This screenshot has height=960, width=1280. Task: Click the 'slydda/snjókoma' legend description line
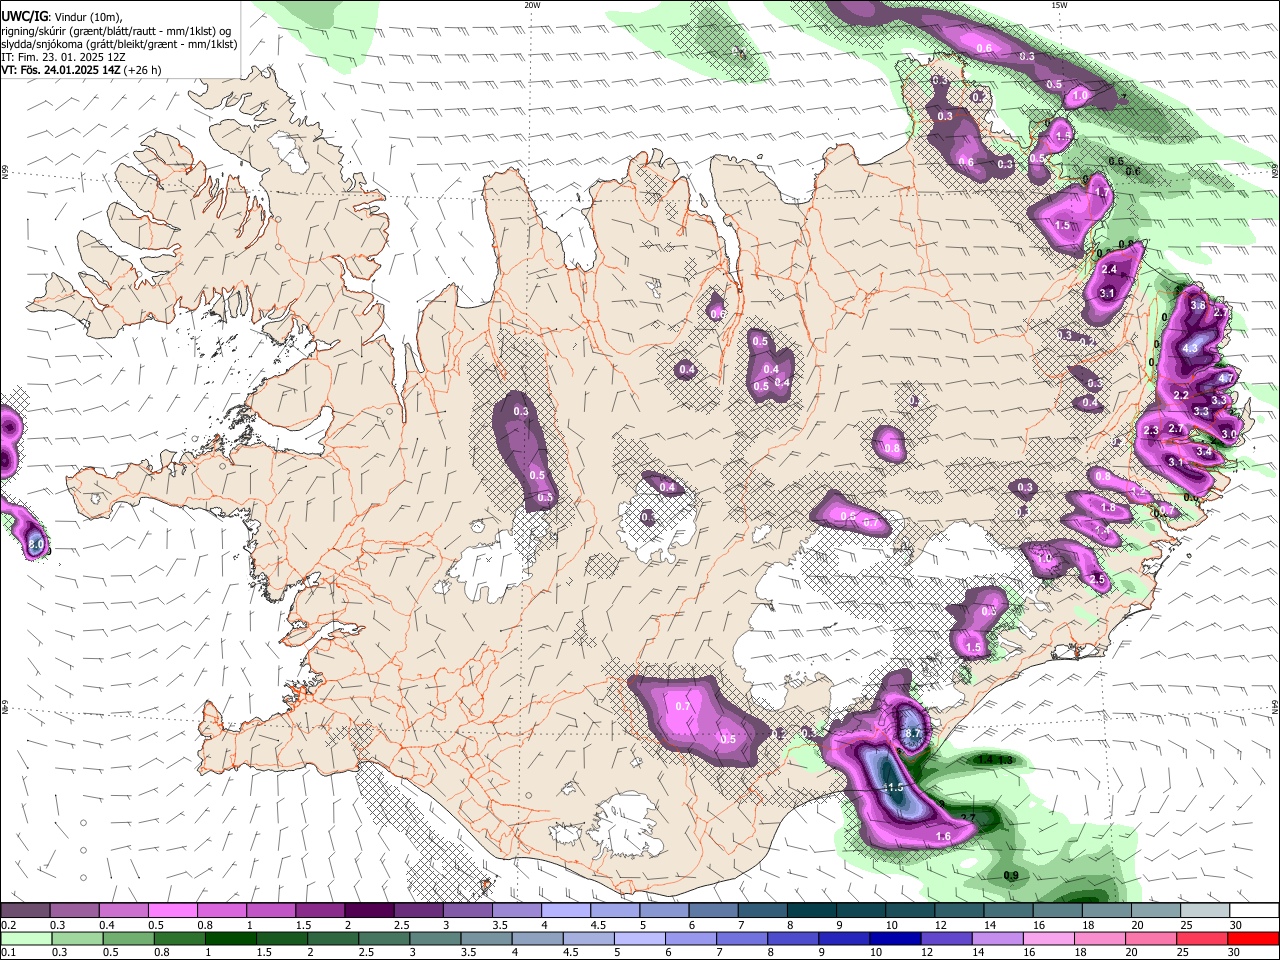(x=118, y=44)
